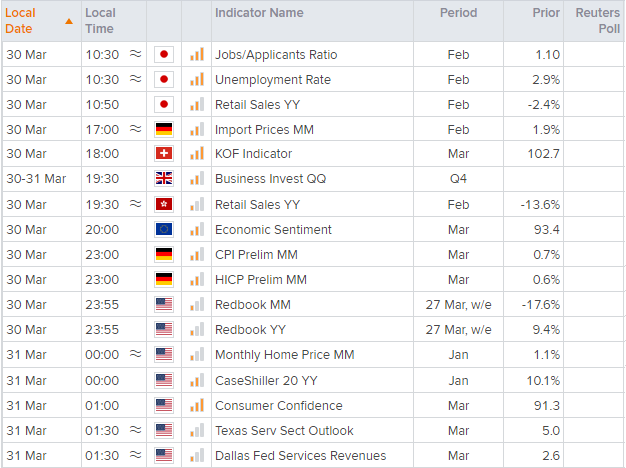This screenshot has height=468, width=626.
Task: Click the Swiss flag next to KOF Indicator
Action: pyautogui.click(x=164, y=154)
